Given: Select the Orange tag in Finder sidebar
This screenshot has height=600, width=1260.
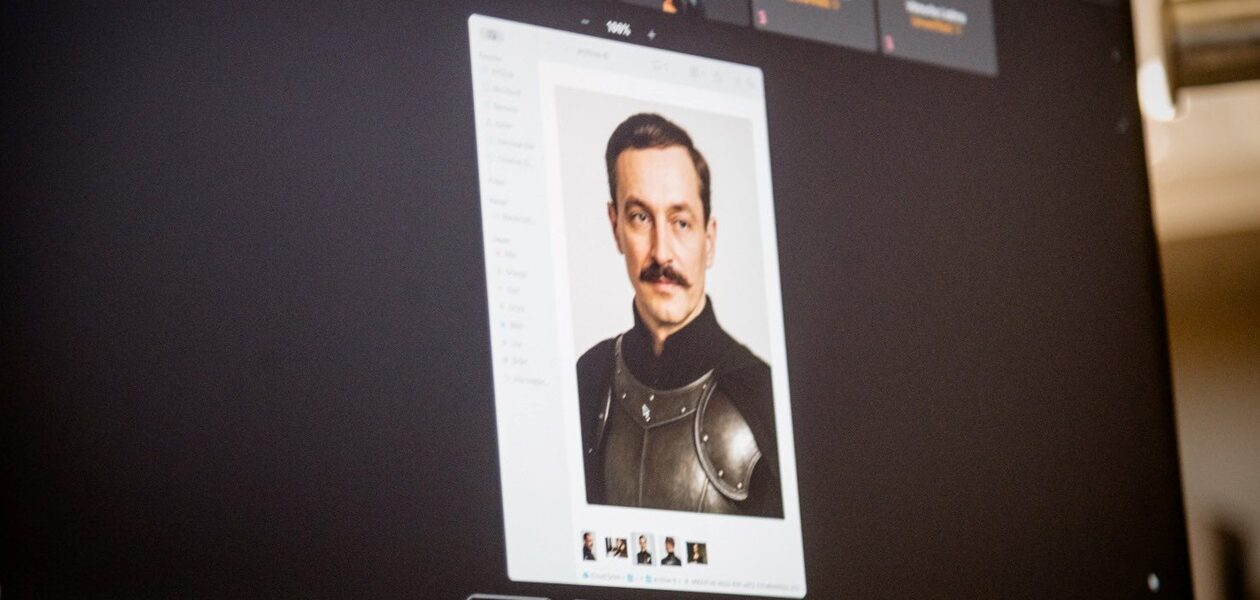Looking at the screenshot, I should (x=511, y=273).
